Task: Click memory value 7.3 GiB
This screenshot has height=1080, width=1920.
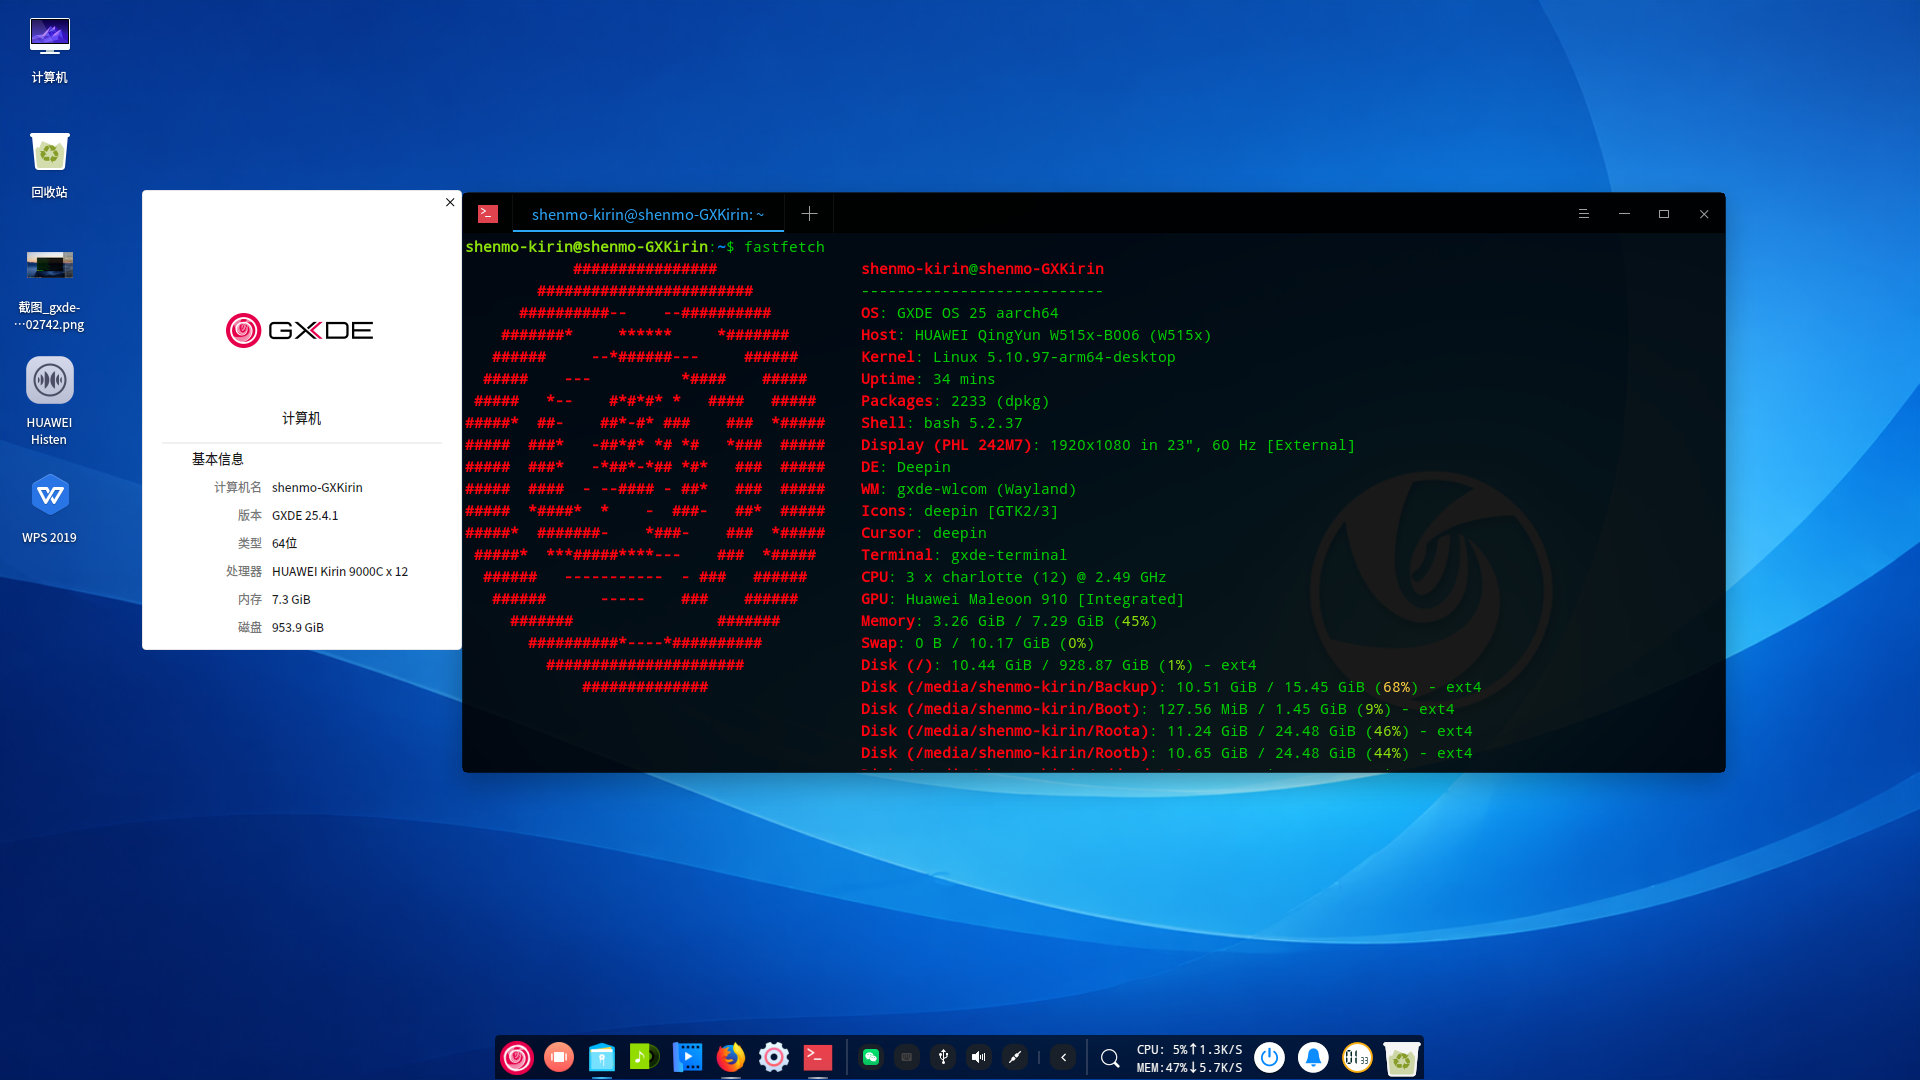Action: tap(291, 599)
